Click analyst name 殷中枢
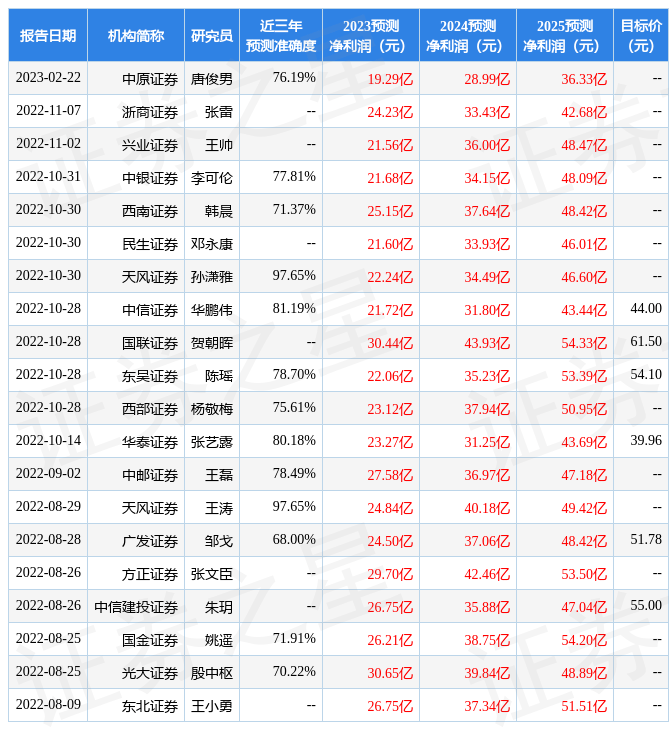 tap(211, 674)
